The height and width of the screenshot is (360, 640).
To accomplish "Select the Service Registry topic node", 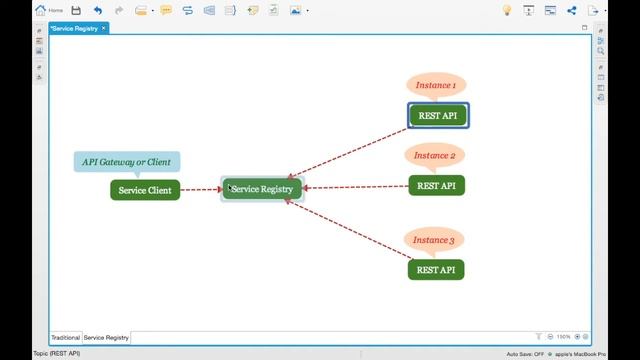I will click(262, 189).
